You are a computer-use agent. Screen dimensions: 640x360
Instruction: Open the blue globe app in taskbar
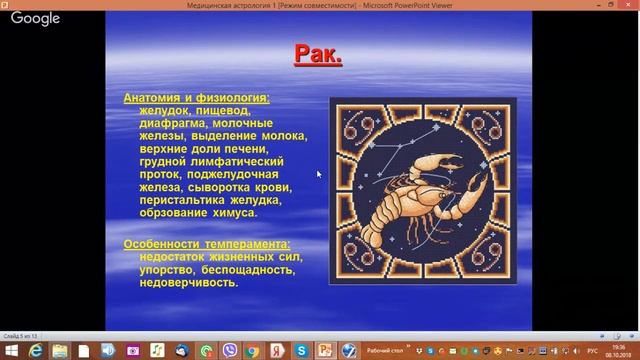[x=349, y=351]
